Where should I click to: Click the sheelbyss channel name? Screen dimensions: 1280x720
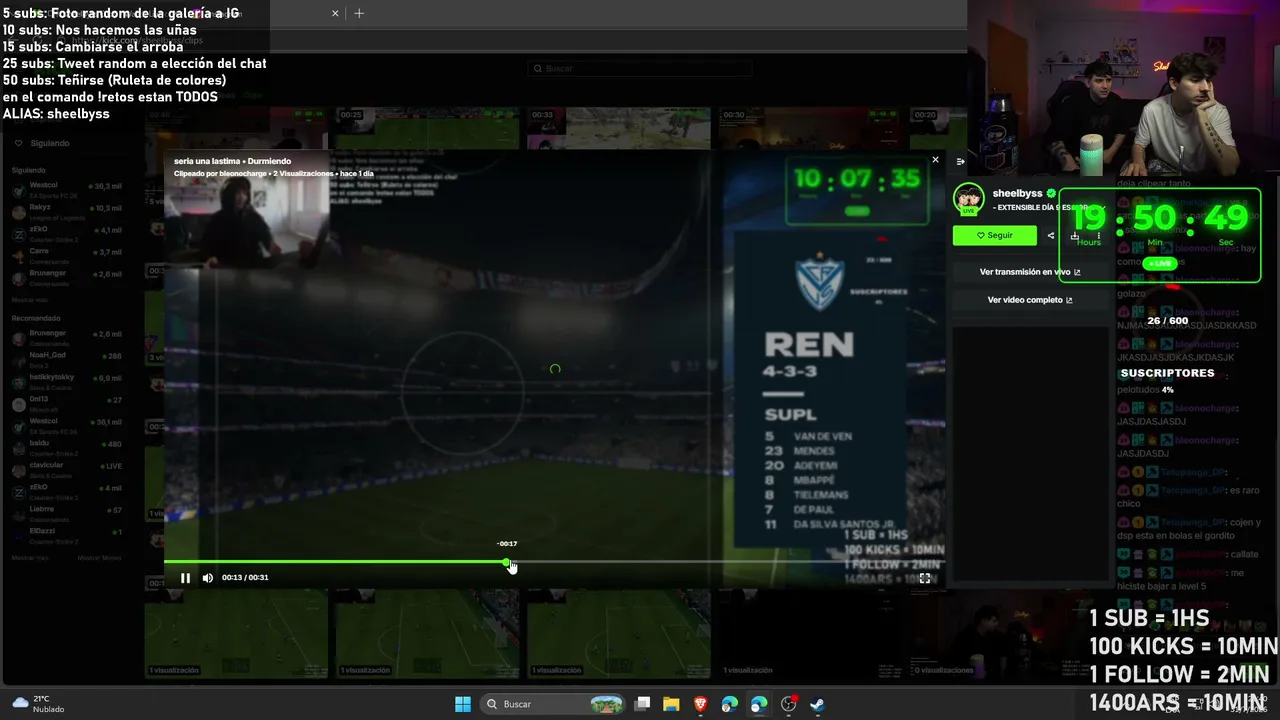click(1017, 193)
